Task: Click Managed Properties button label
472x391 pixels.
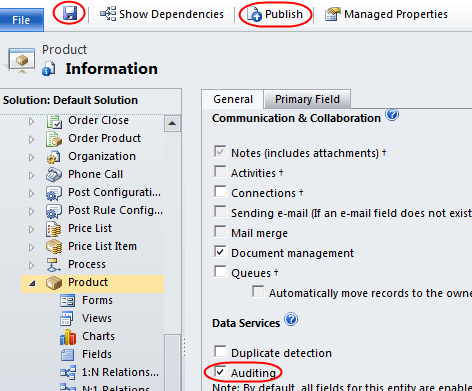Action: [396, 14]
